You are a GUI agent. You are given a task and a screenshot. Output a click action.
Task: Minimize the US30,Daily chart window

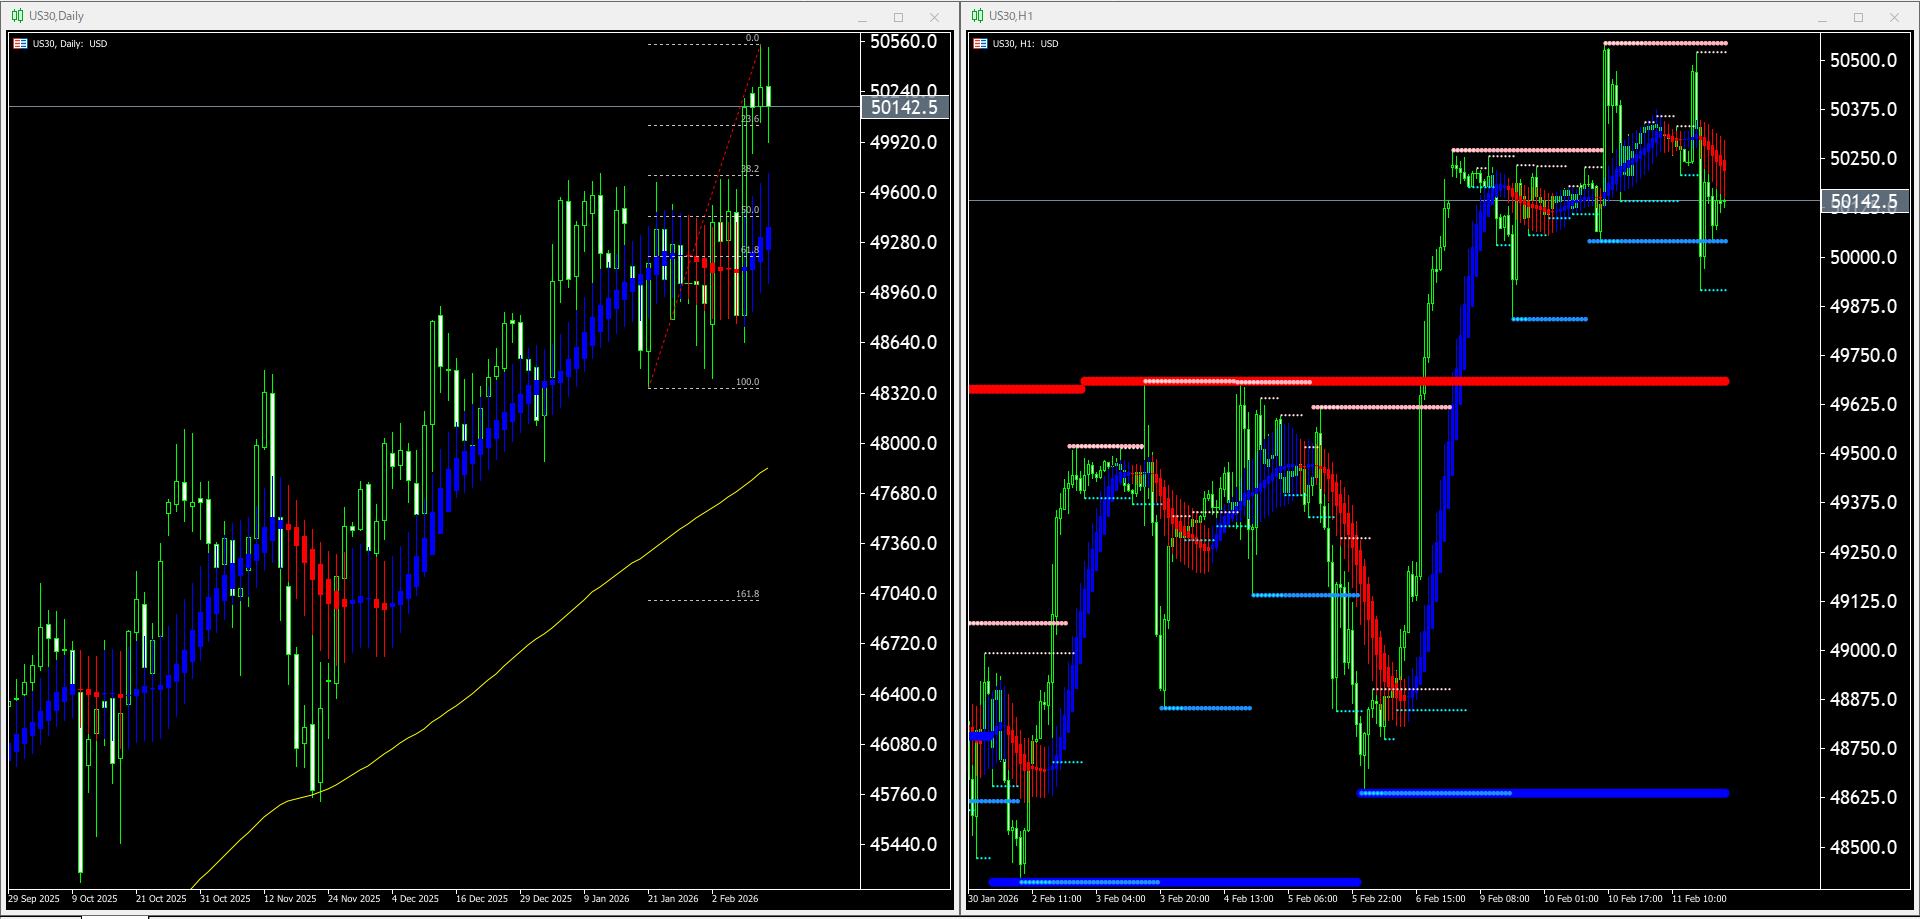coord(862,17)
